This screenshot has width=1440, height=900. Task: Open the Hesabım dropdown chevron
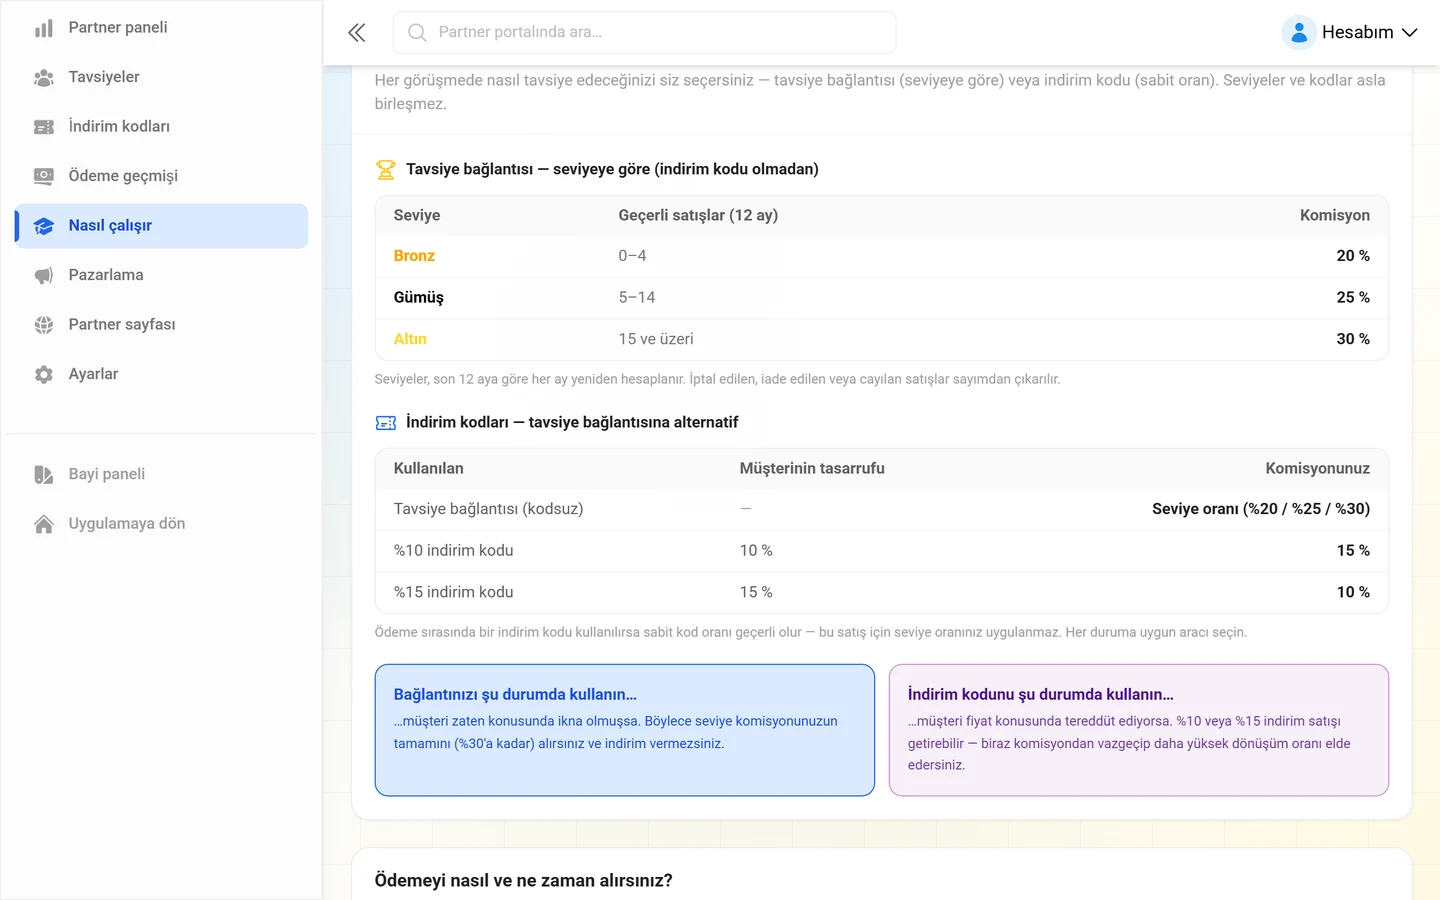click(1410, 33)
